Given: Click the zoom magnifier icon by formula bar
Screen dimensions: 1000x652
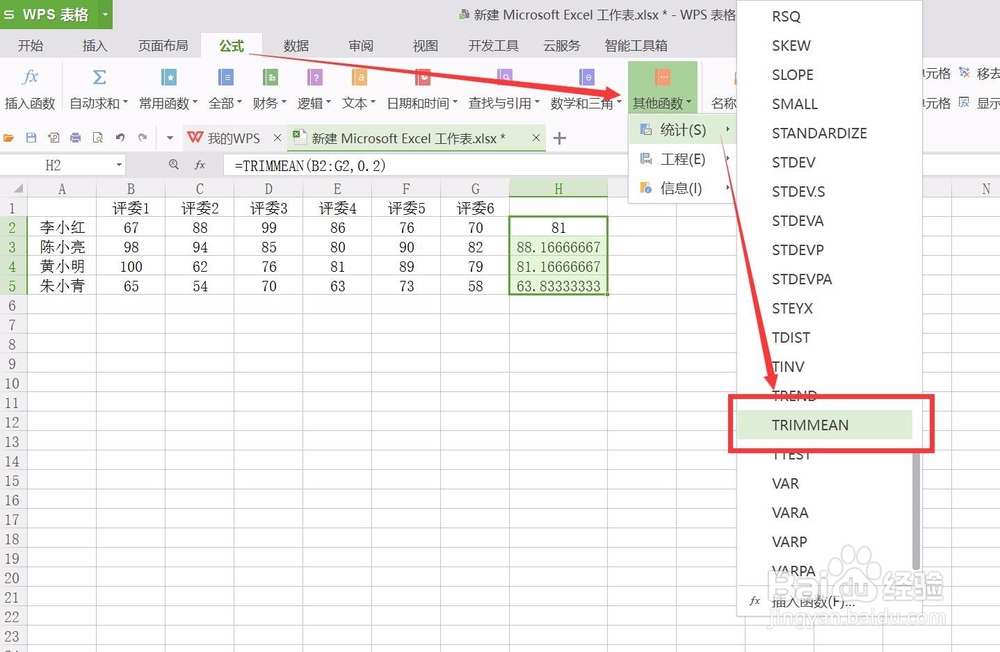Looking at the screenshot, I should [x=173, y=165].
